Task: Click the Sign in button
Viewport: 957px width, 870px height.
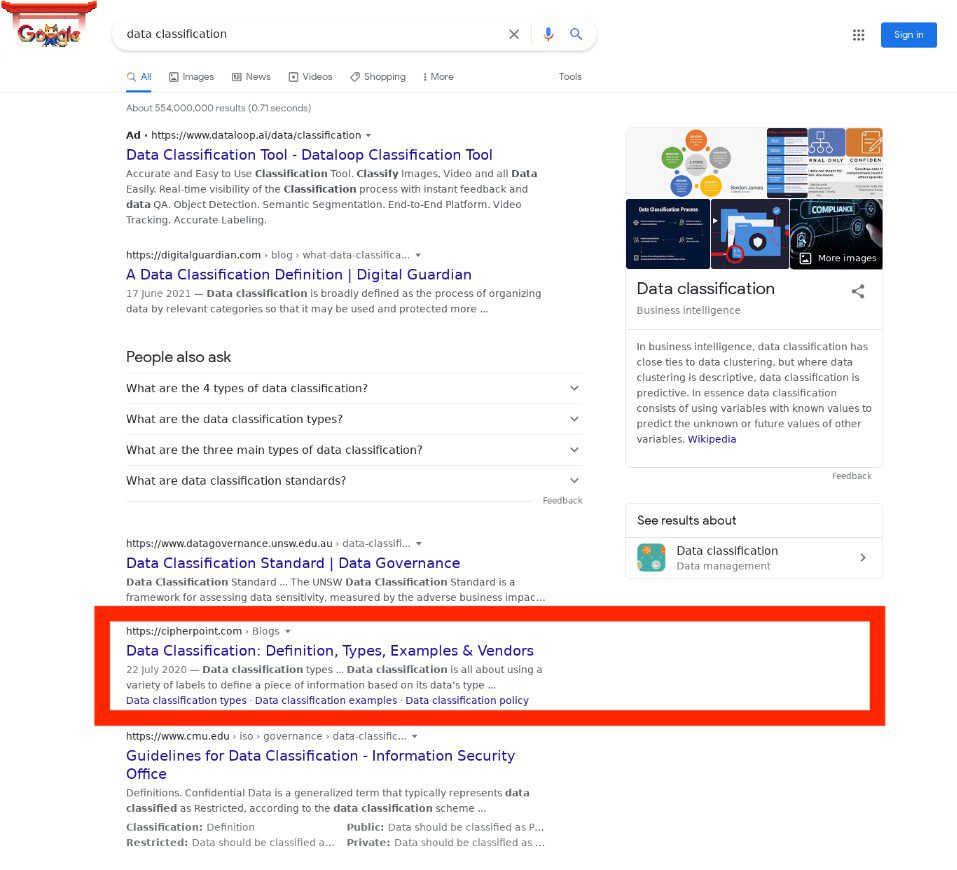Action: click(908, 35)
